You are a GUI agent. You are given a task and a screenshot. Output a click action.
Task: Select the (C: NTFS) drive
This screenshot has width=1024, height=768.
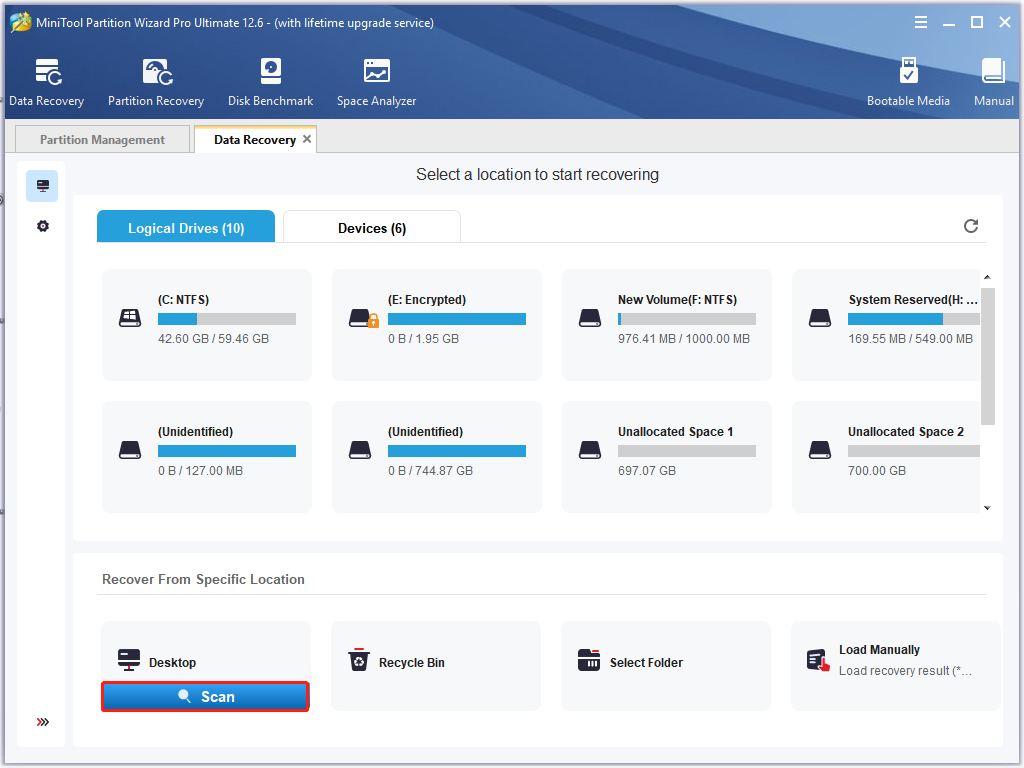point(207,325)
